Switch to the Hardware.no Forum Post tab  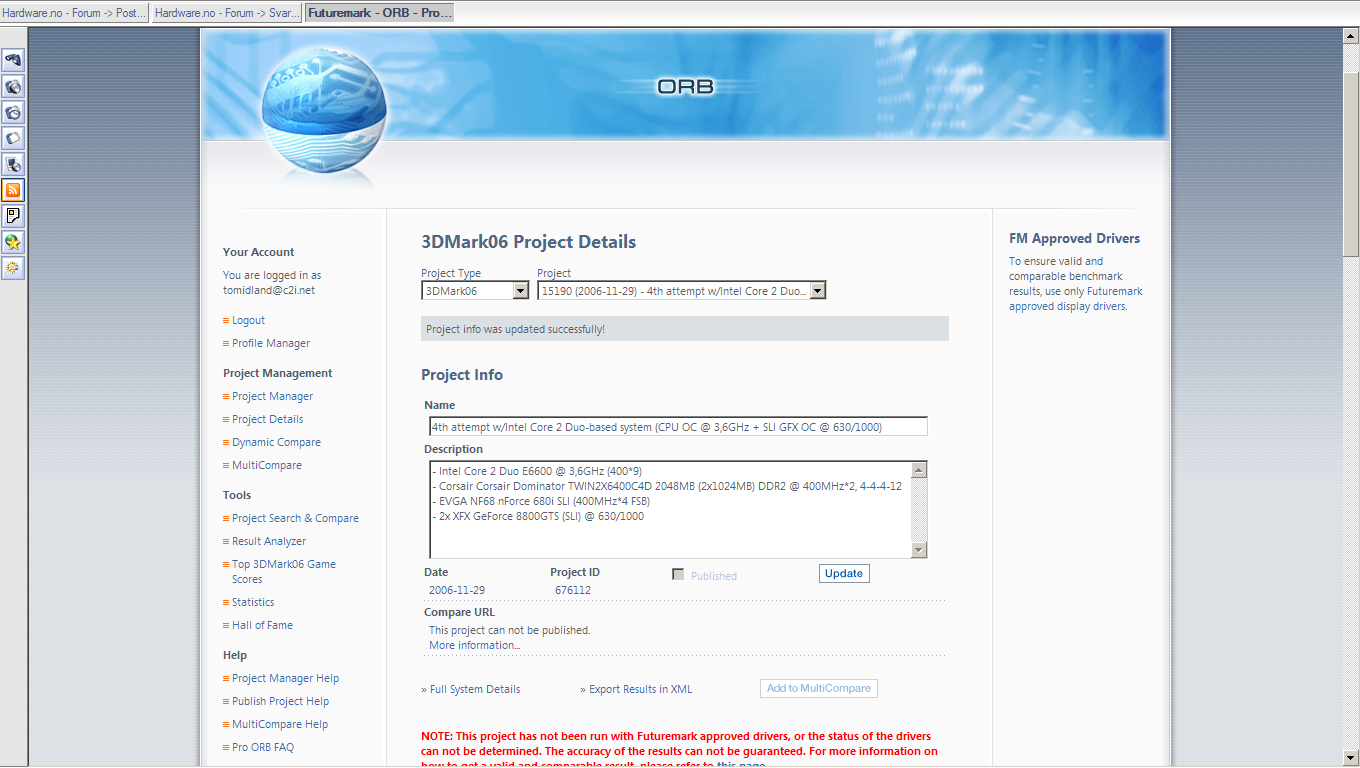tap(75, 13)
